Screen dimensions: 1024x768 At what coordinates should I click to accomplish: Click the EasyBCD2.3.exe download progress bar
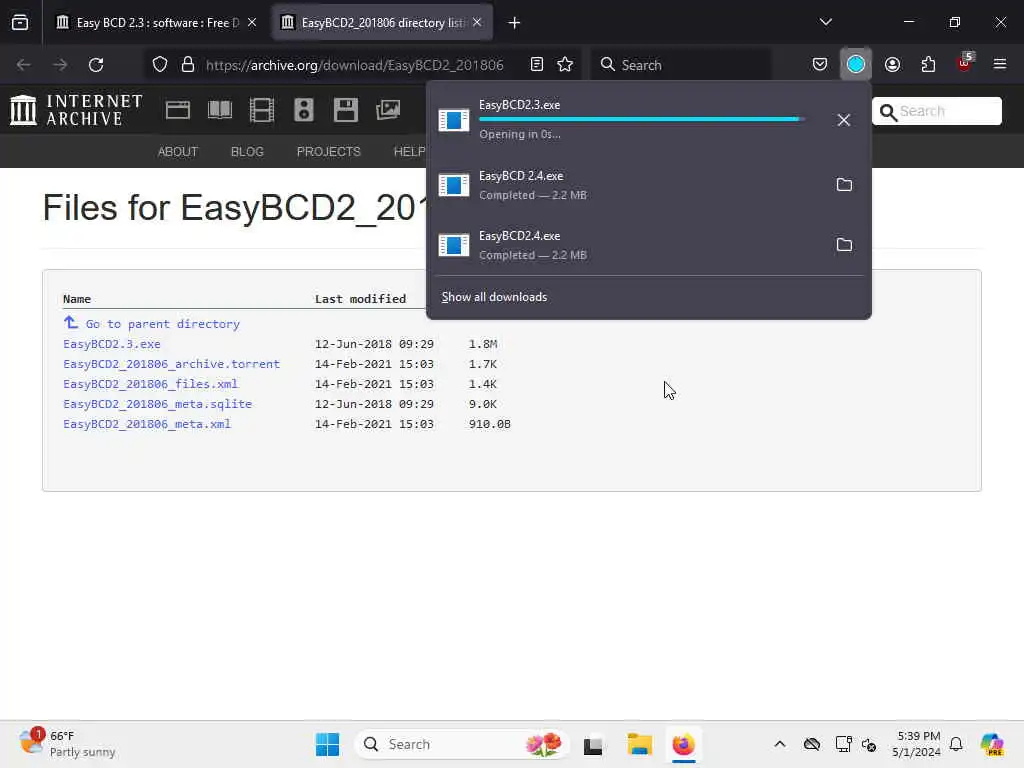click(641, 120)
